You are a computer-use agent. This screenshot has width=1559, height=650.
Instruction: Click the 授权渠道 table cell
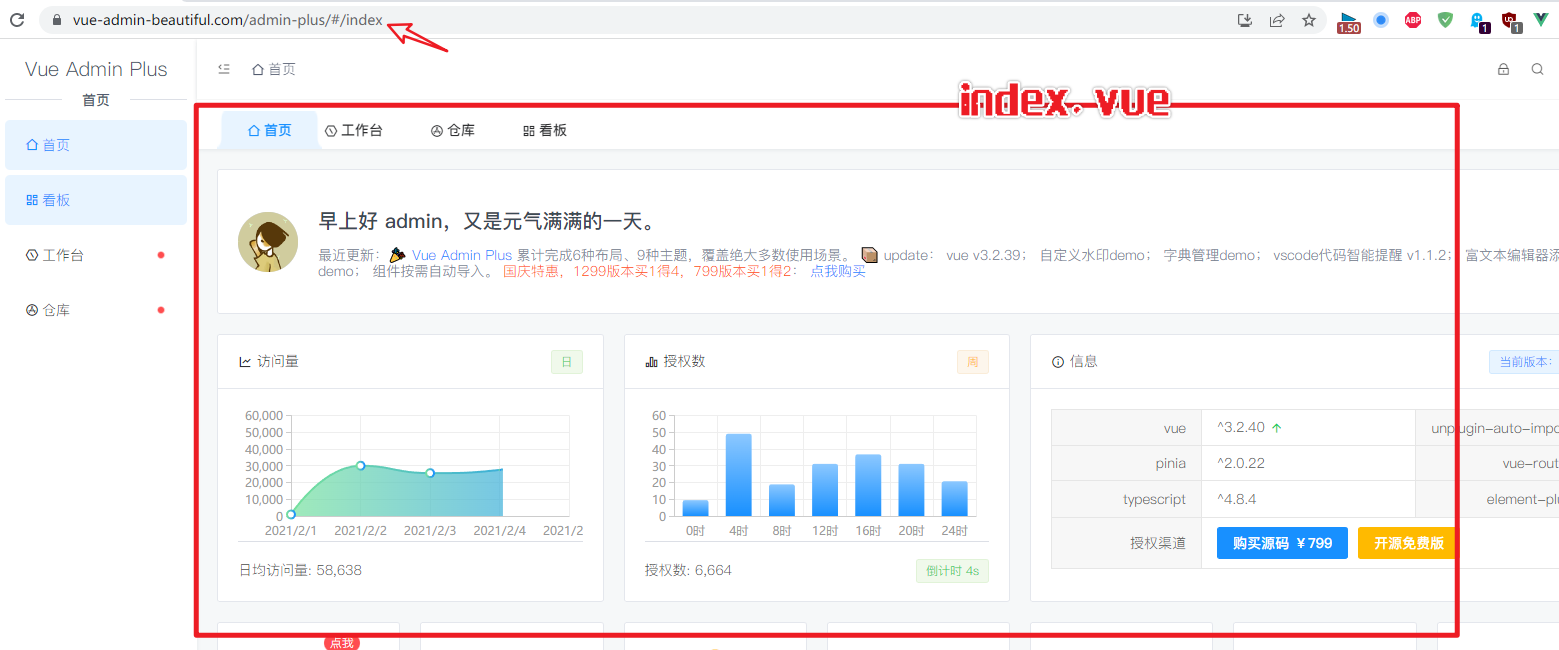click(1127, 543)
